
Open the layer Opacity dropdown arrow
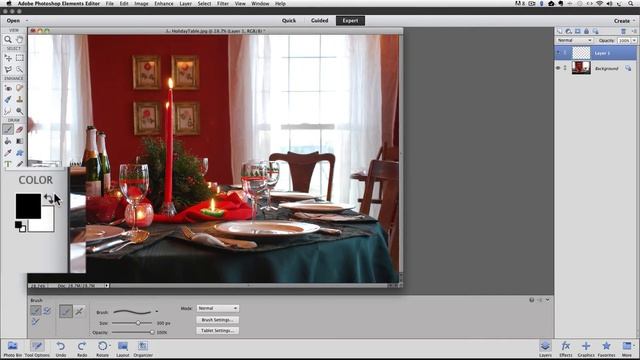click(x=634, y=40)
